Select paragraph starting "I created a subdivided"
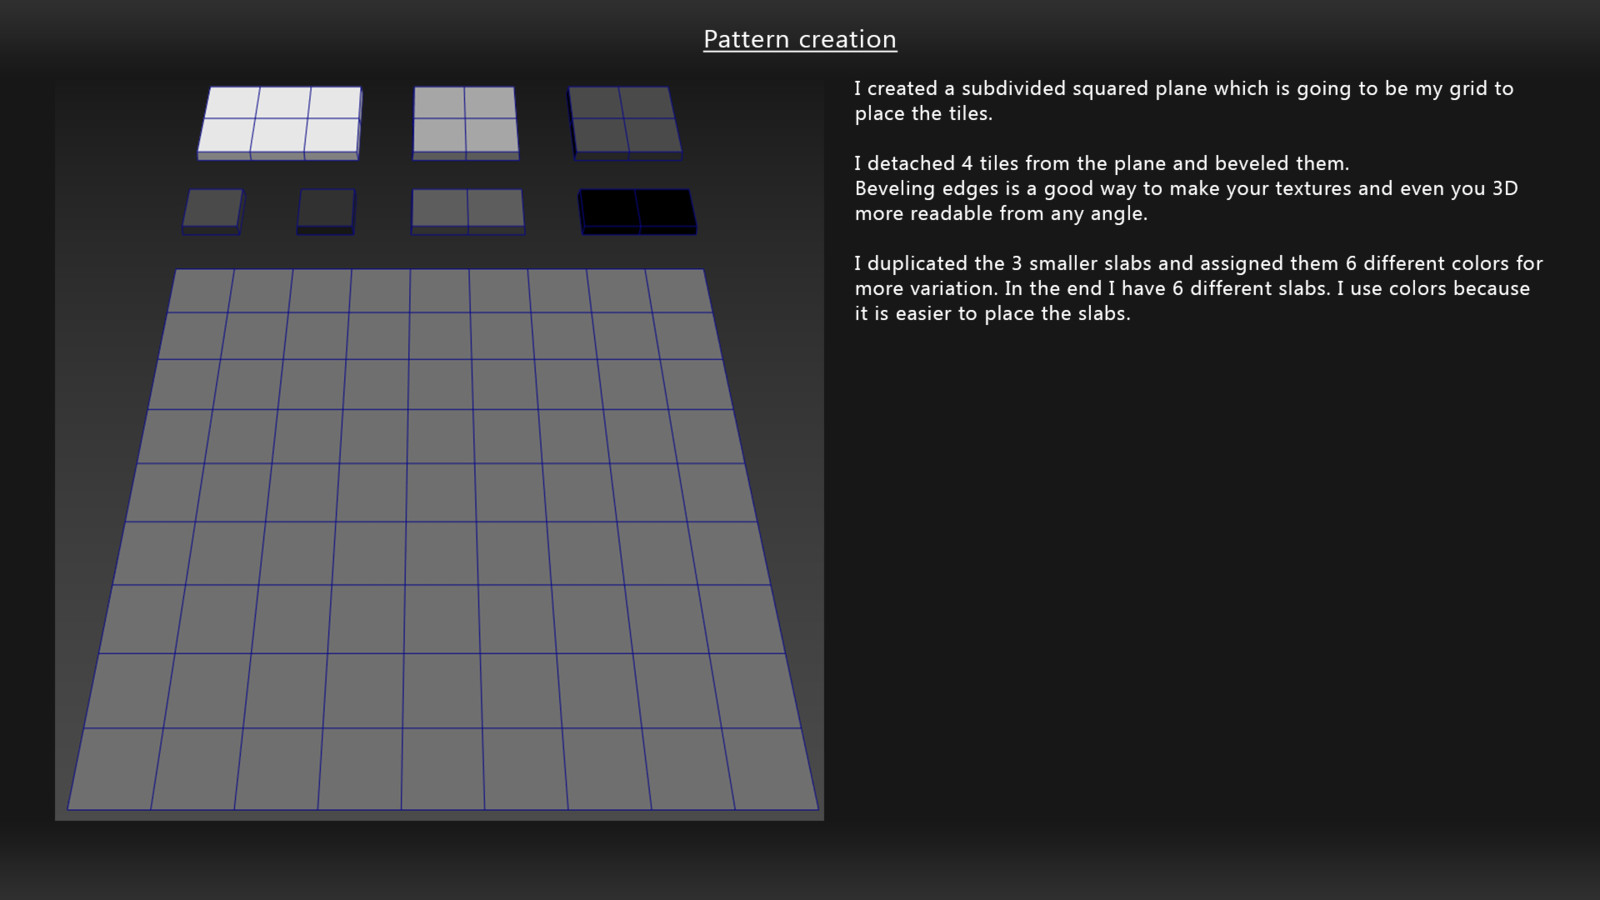This screenshot has width=1600, height=900. (x=1184, y=101)
